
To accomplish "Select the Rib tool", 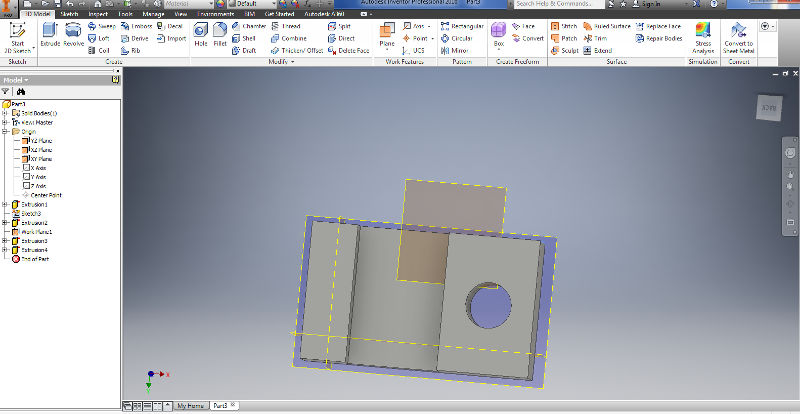I will 131,51.
